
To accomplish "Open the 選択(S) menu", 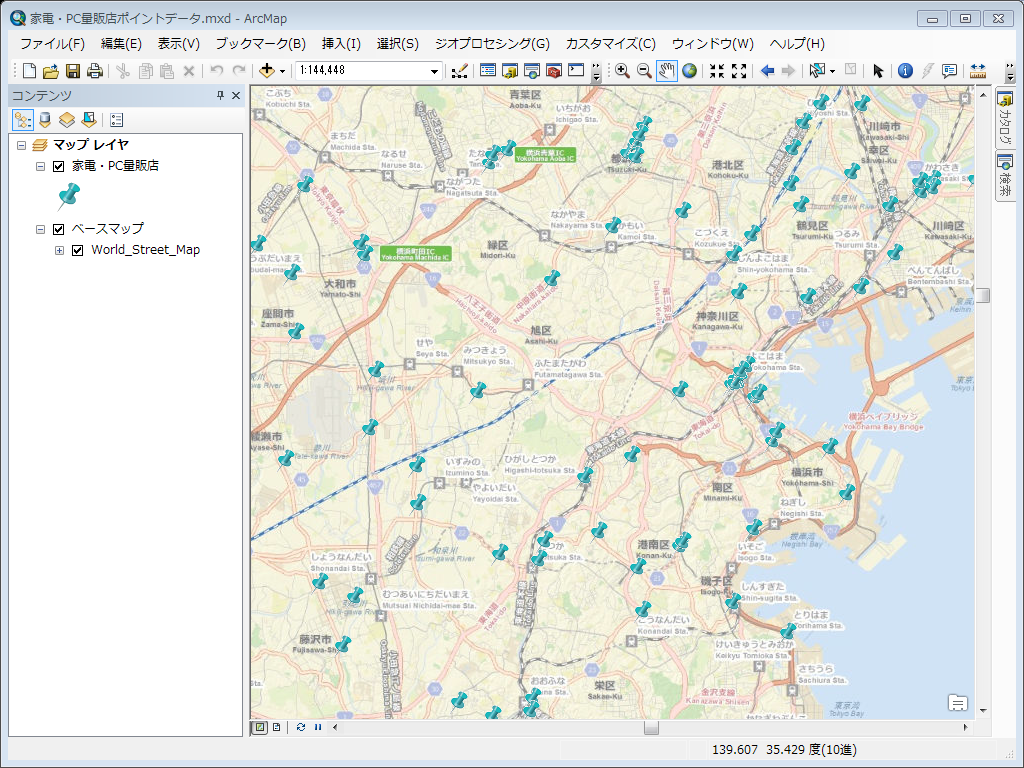I will point(398,44).
